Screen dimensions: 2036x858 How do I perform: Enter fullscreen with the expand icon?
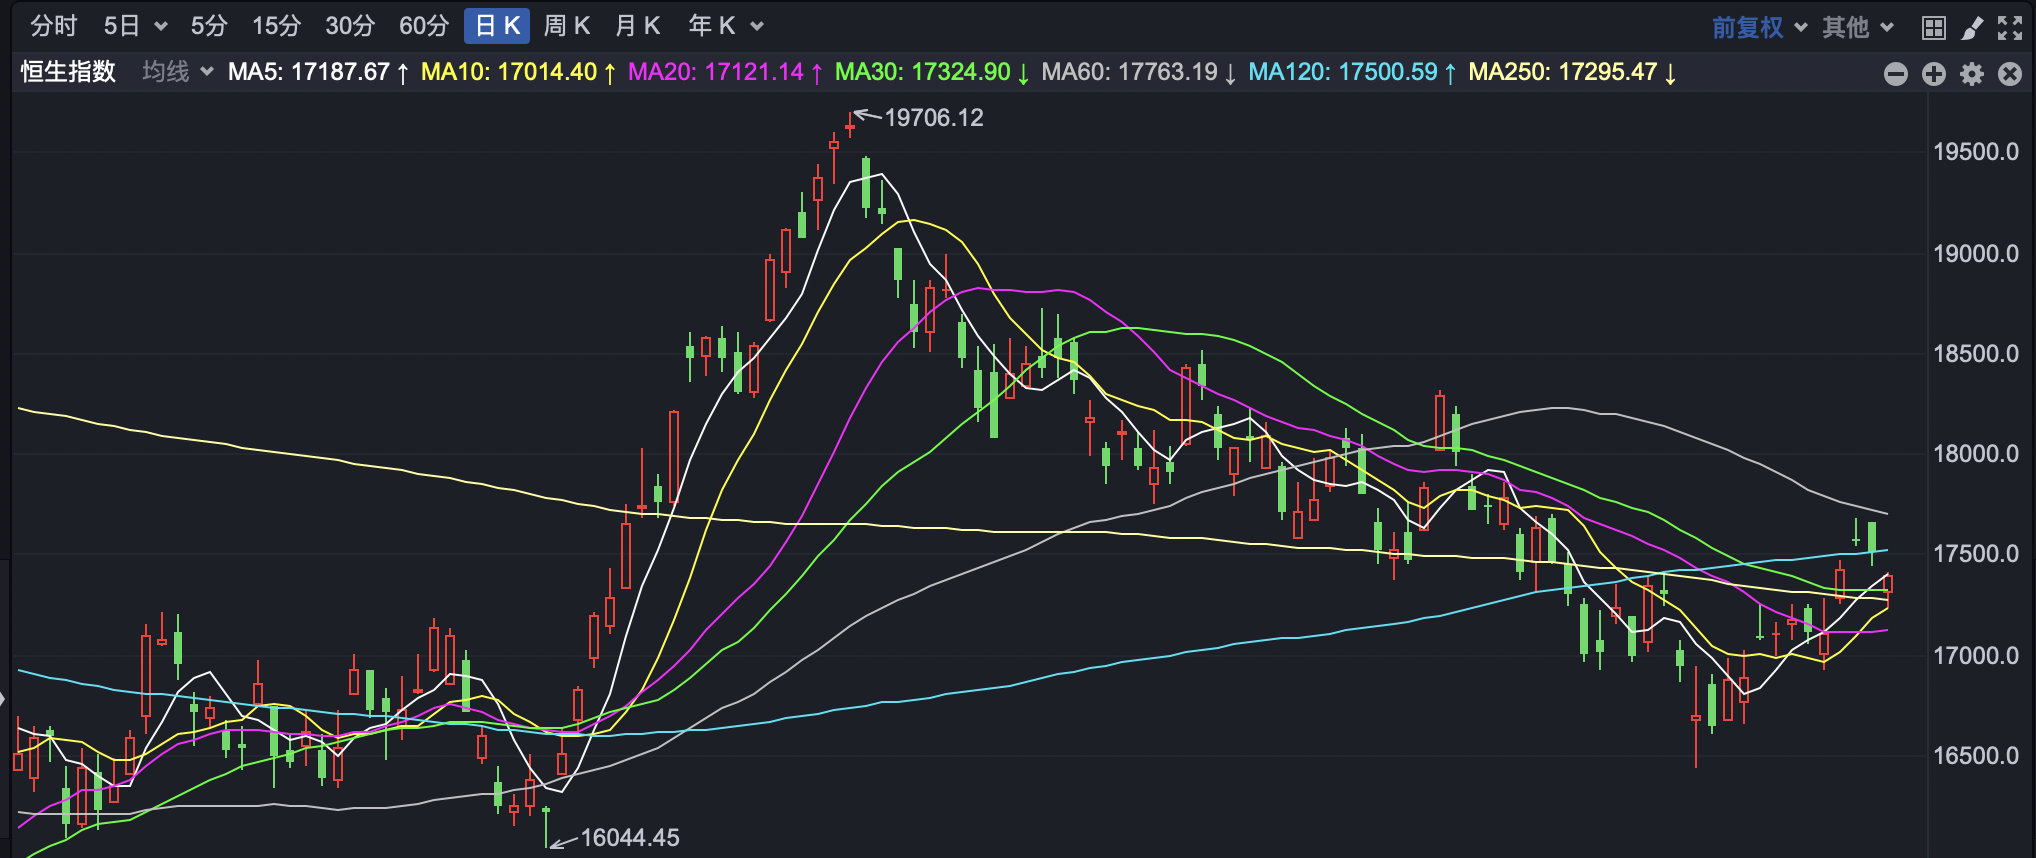(2010, 27)
